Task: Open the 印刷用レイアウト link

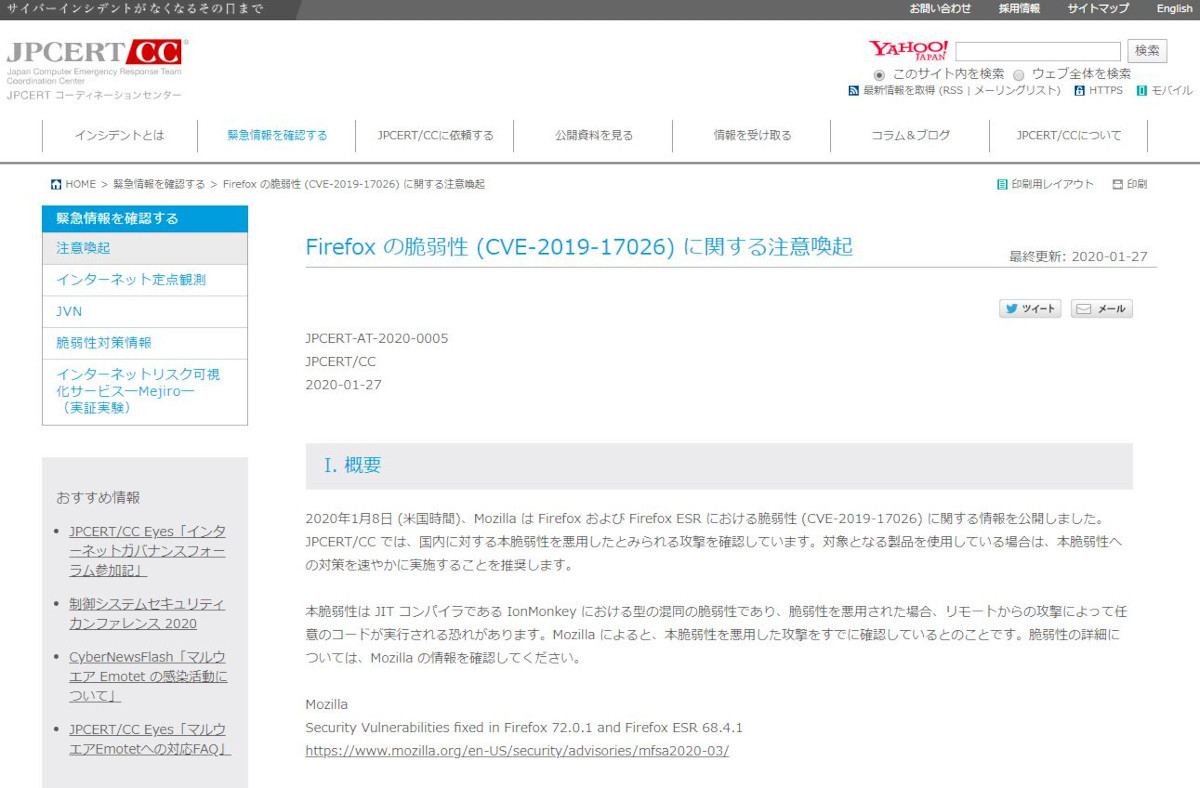Action: (1053, 184)
